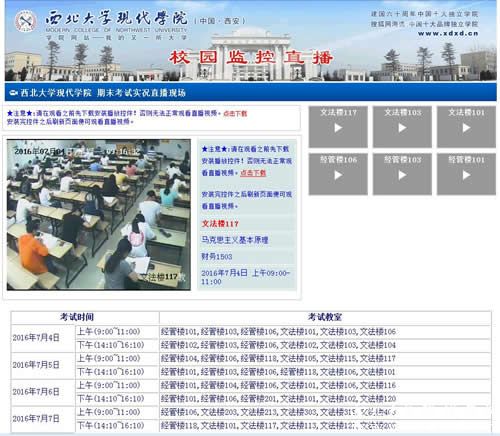Screen dimensions: 500x436
Task: Play the 经管楼106 camera feed
Action: point(338,174)
